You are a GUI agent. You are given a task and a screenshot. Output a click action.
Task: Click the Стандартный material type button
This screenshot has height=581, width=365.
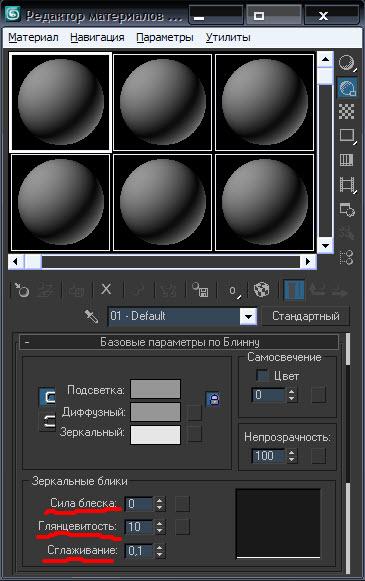306,316
